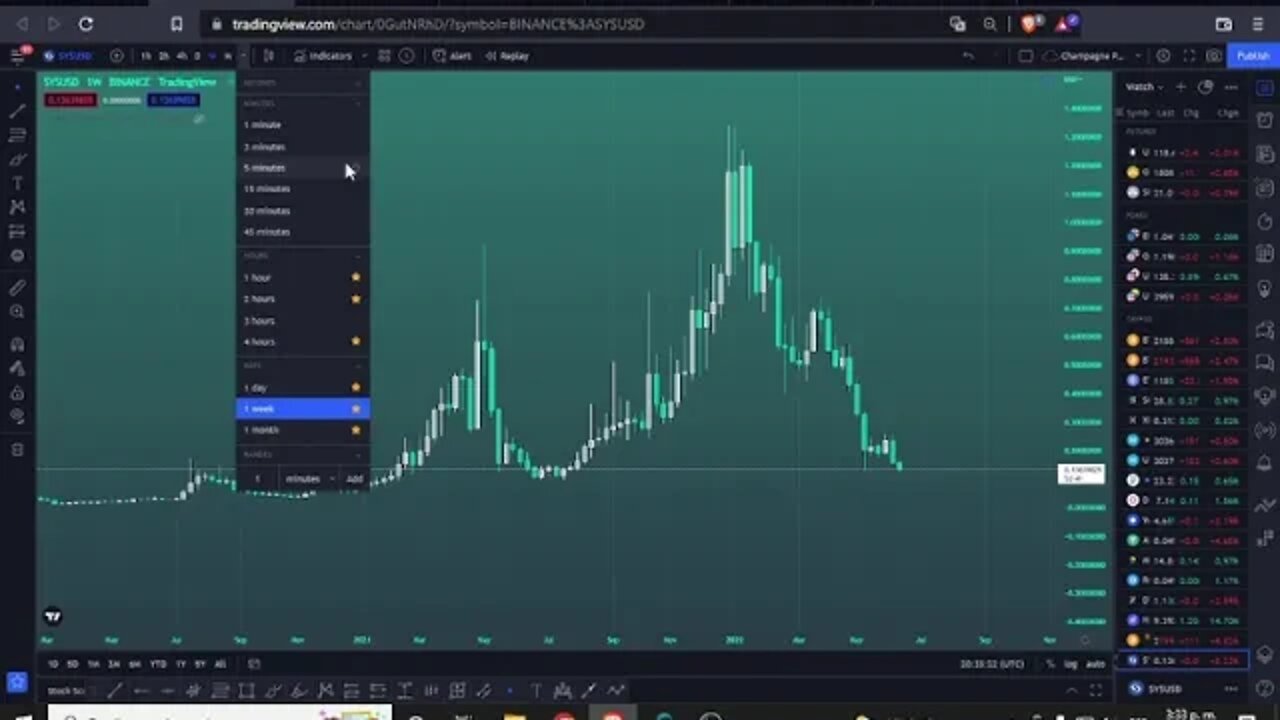Choose 1 day interval from the list
This screenshot has height=720, width=1280.
[303, 388]
